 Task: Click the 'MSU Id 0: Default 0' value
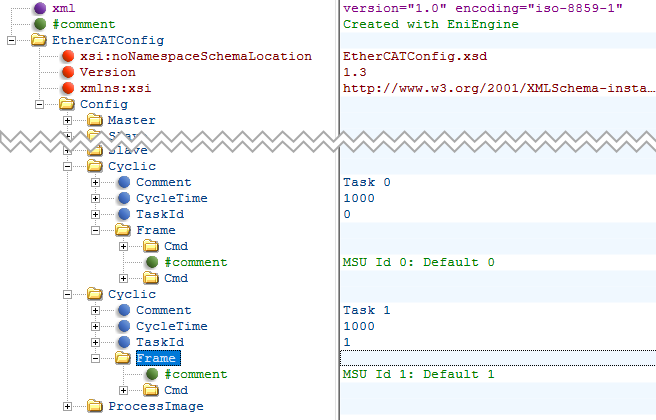click(418, 262)
